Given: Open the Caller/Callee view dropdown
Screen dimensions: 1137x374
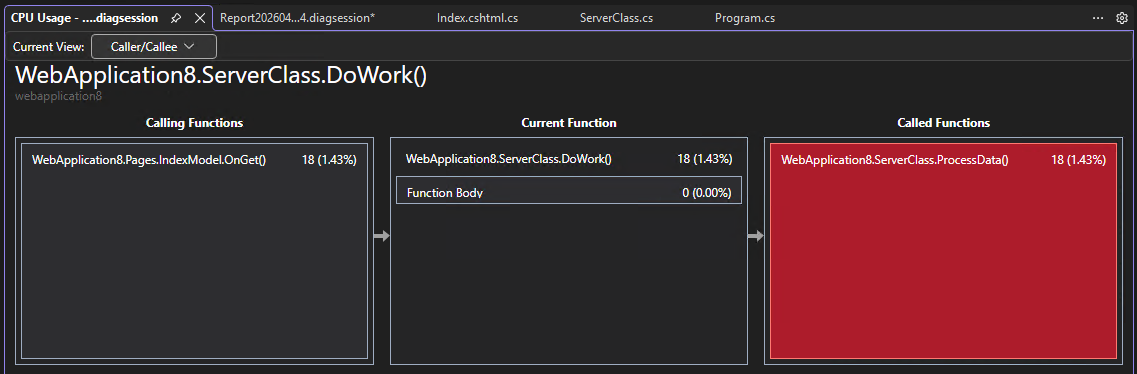Looking at the screenshot, I should point(154,46).
